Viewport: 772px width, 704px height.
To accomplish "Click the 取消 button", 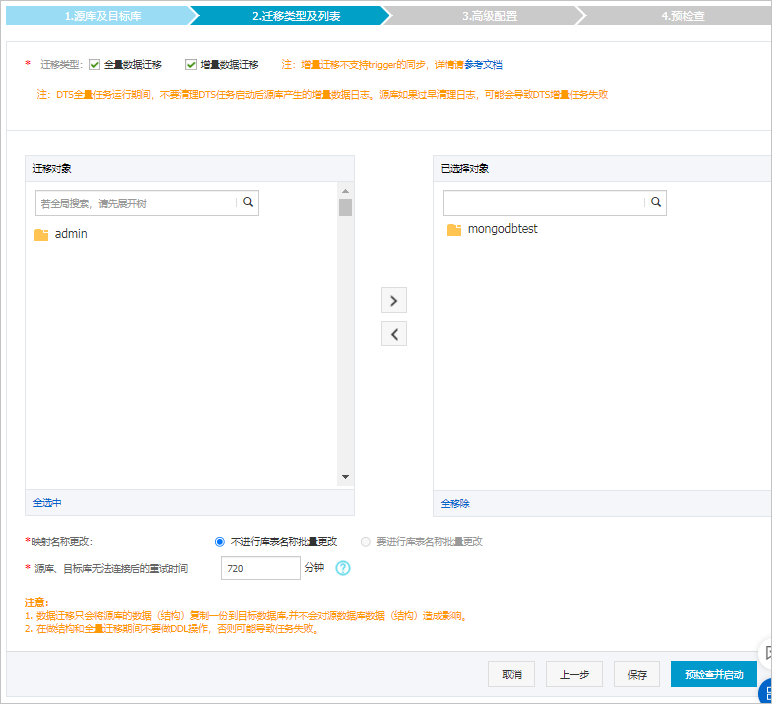I will coord(512,674).
